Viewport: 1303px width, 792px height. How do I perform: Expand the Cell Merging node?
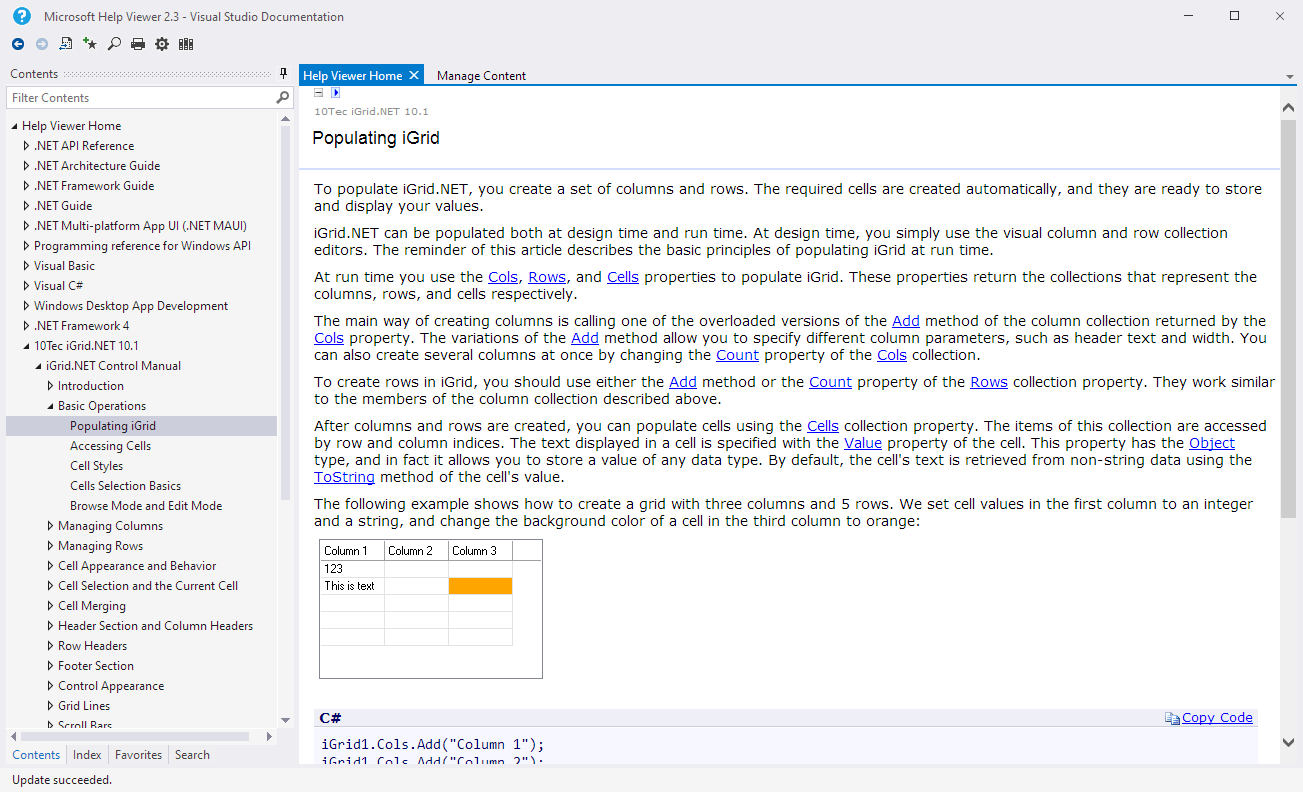coord(51,606)
